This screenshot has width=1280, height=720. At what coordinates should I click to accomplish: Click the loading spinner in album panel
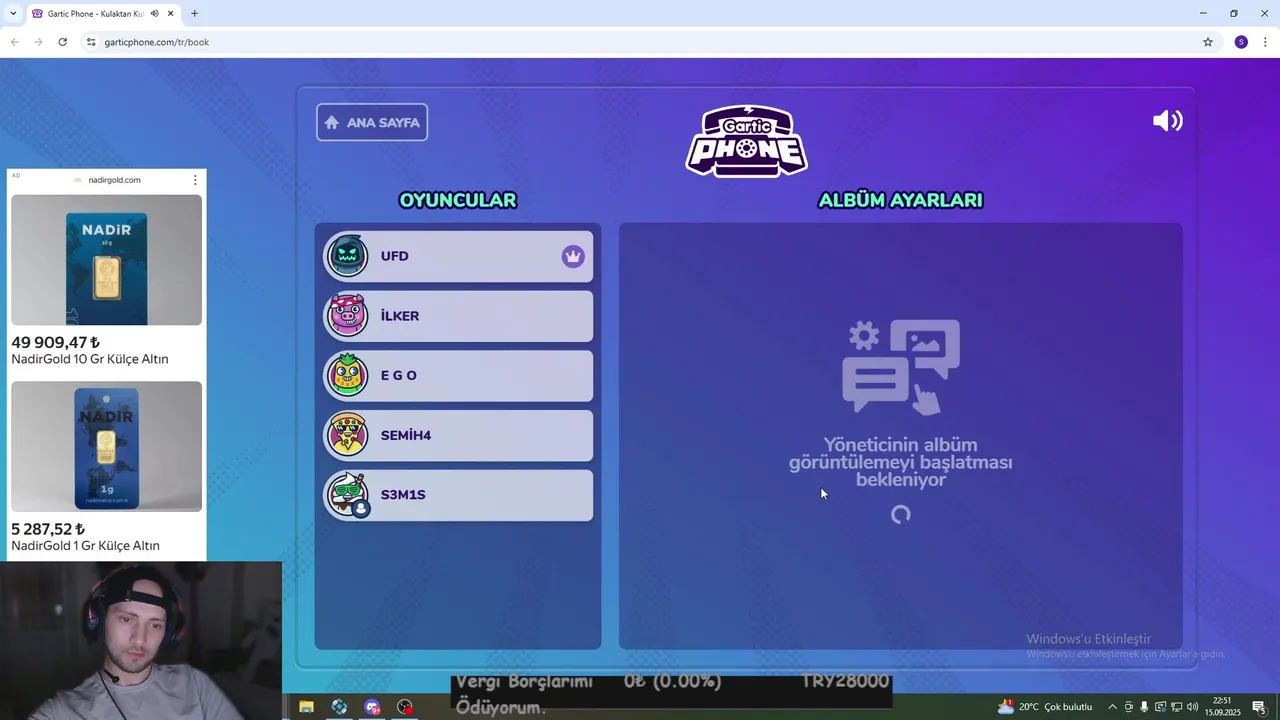coord(901,514)
